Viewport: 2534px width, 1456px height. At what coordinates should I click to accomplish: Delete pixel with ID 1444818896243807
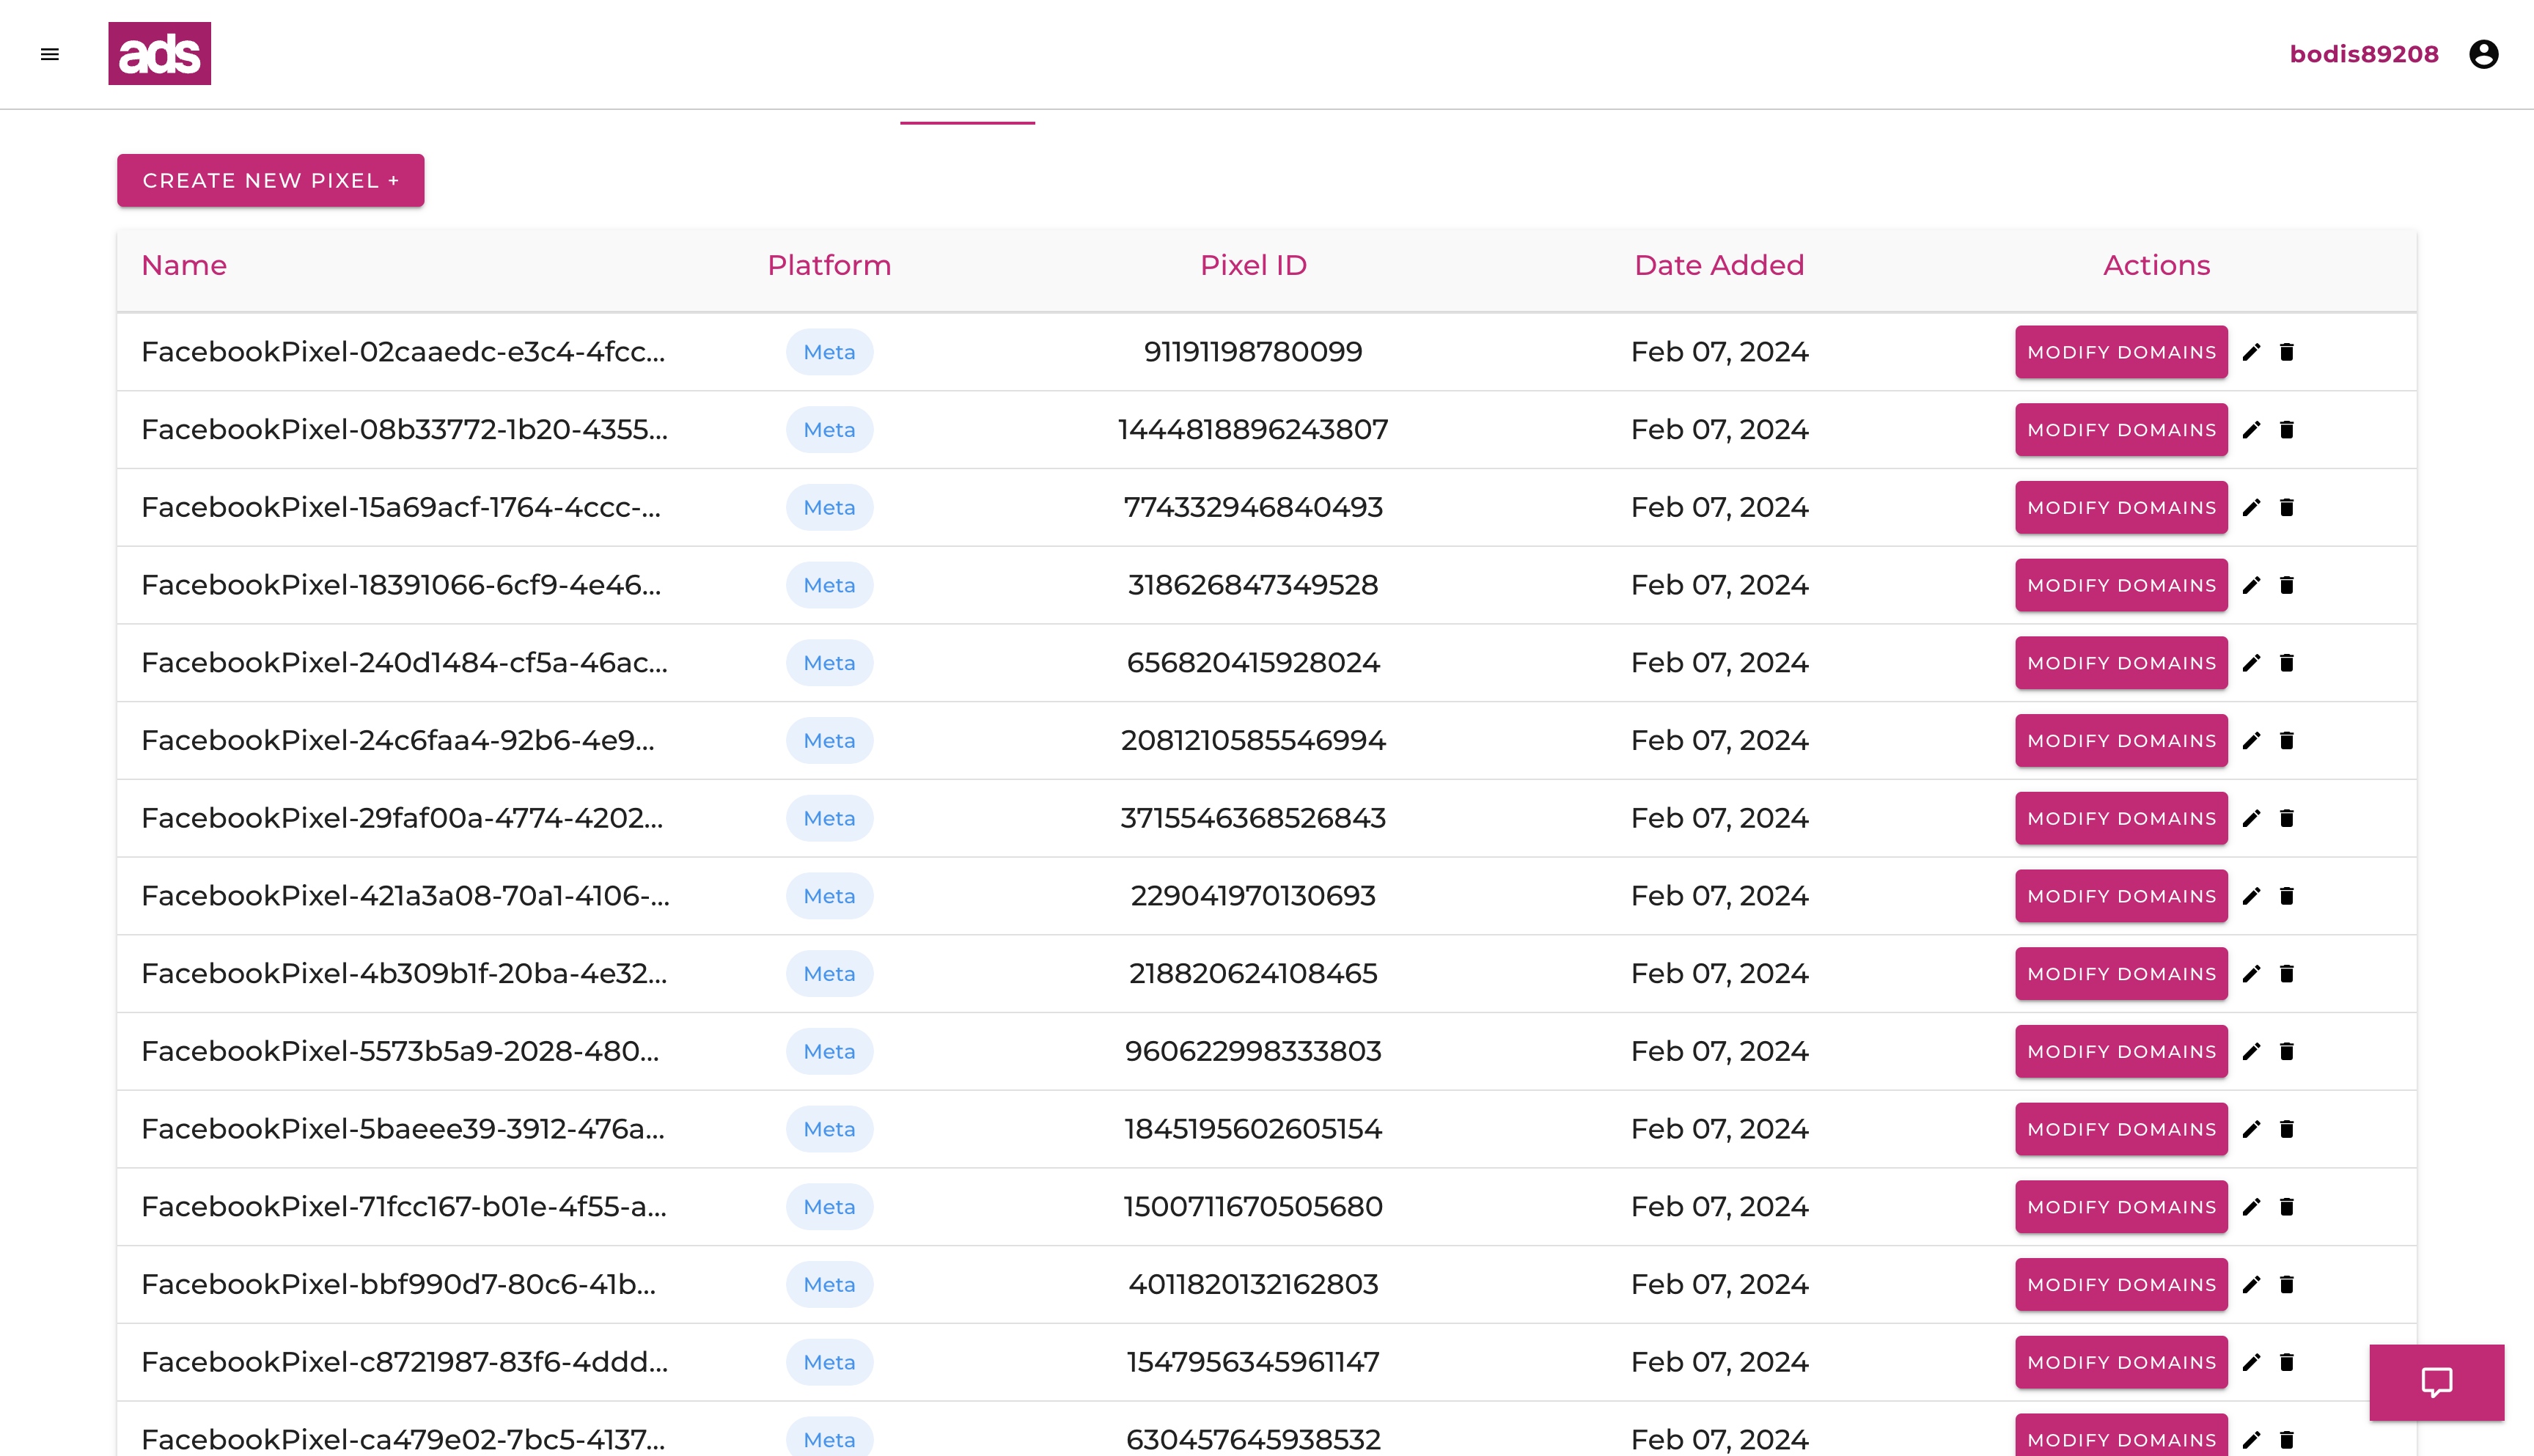pos(2286,430)
